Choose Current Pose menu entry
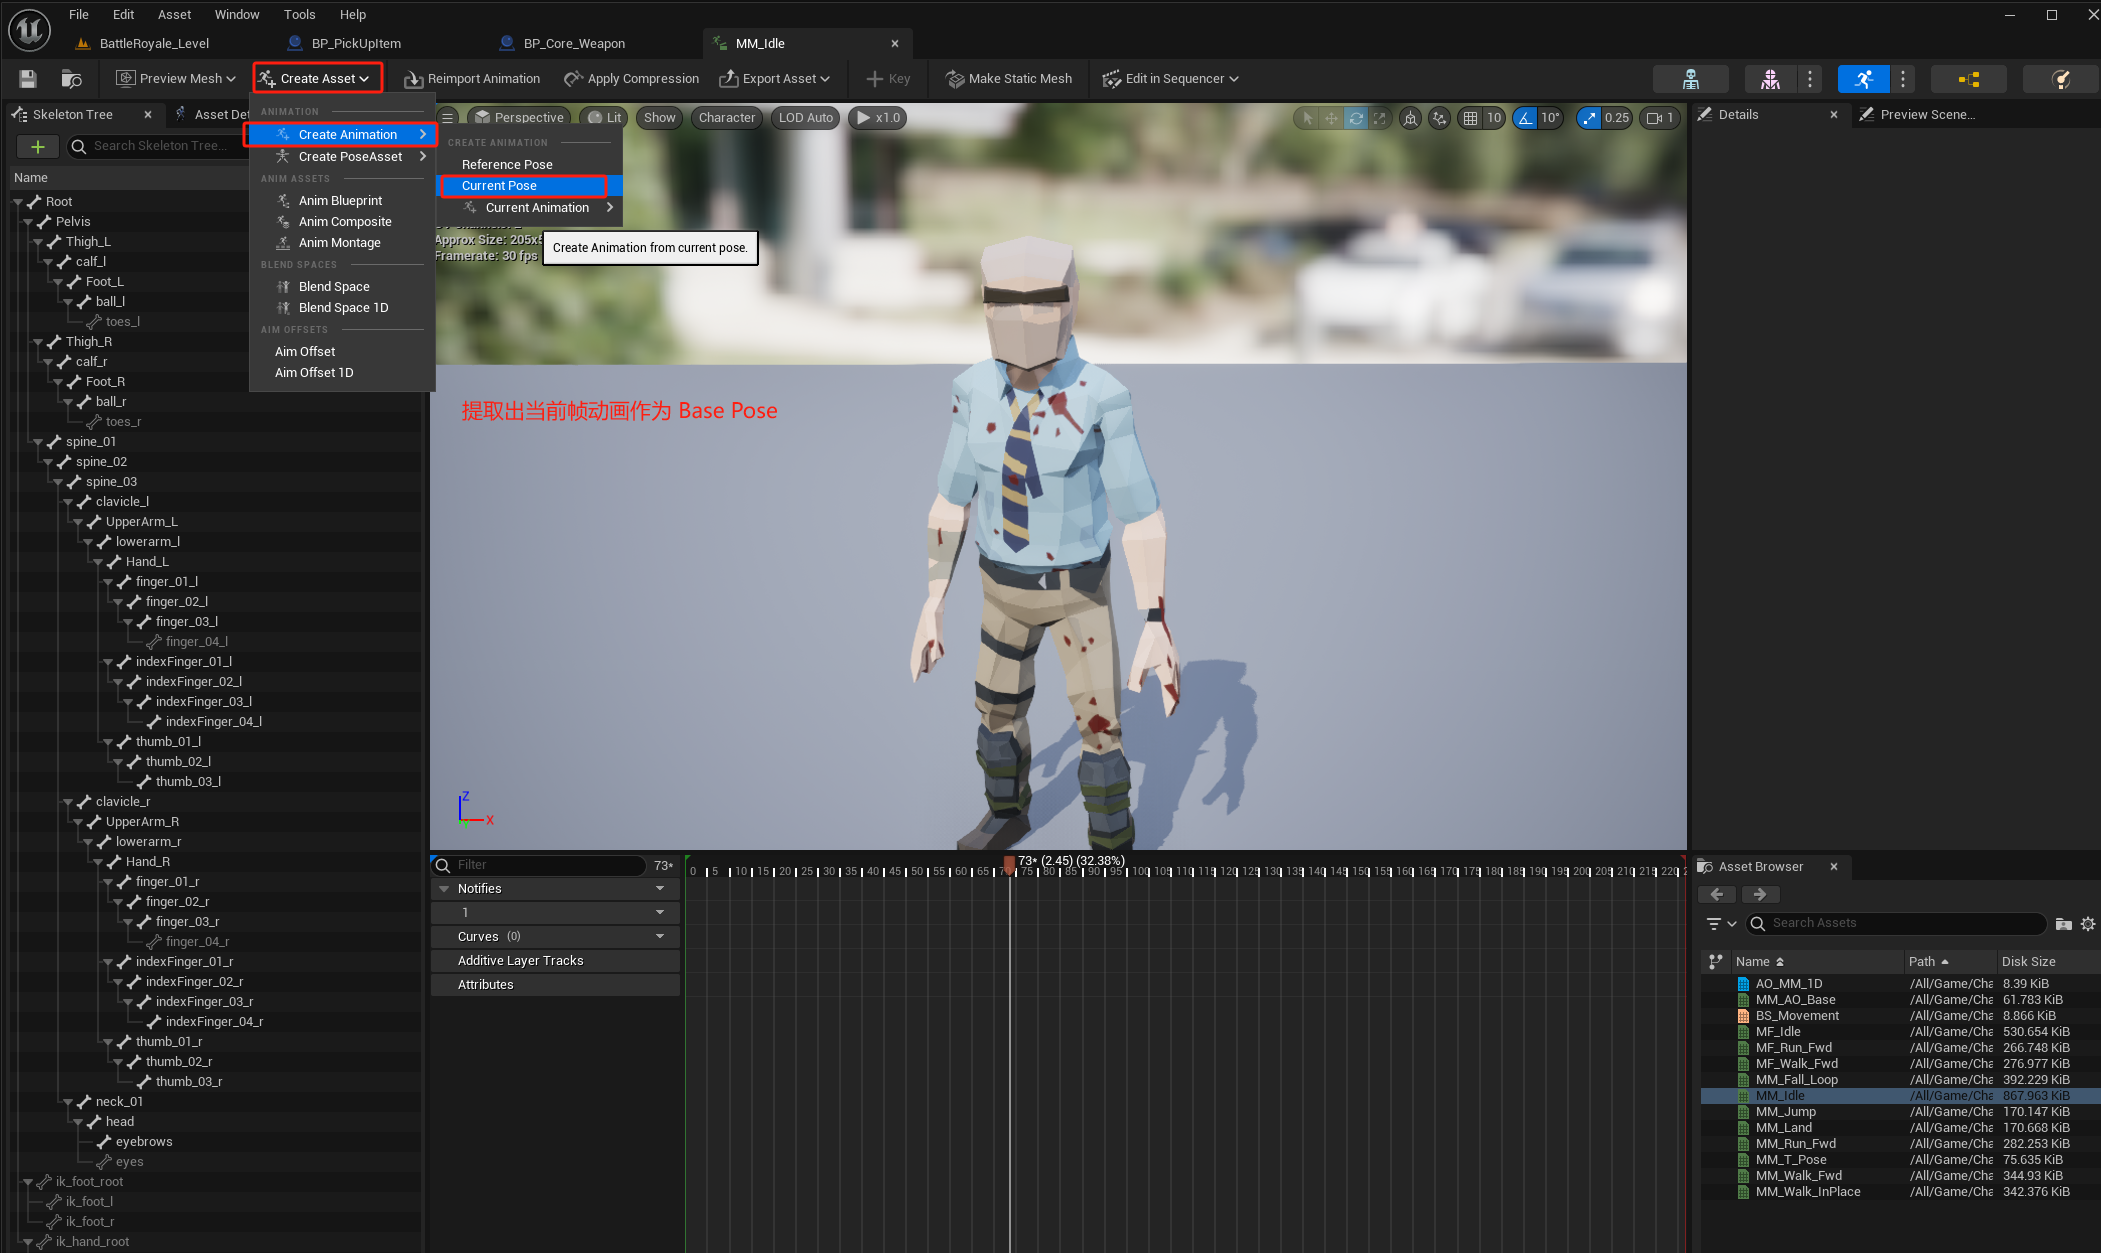The image size is (2101, 1253). [499, 186]
